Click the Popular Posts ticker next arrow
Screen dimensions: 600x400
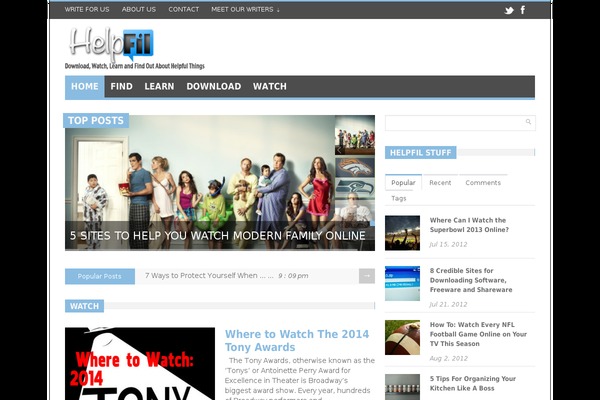coord(367,276)
